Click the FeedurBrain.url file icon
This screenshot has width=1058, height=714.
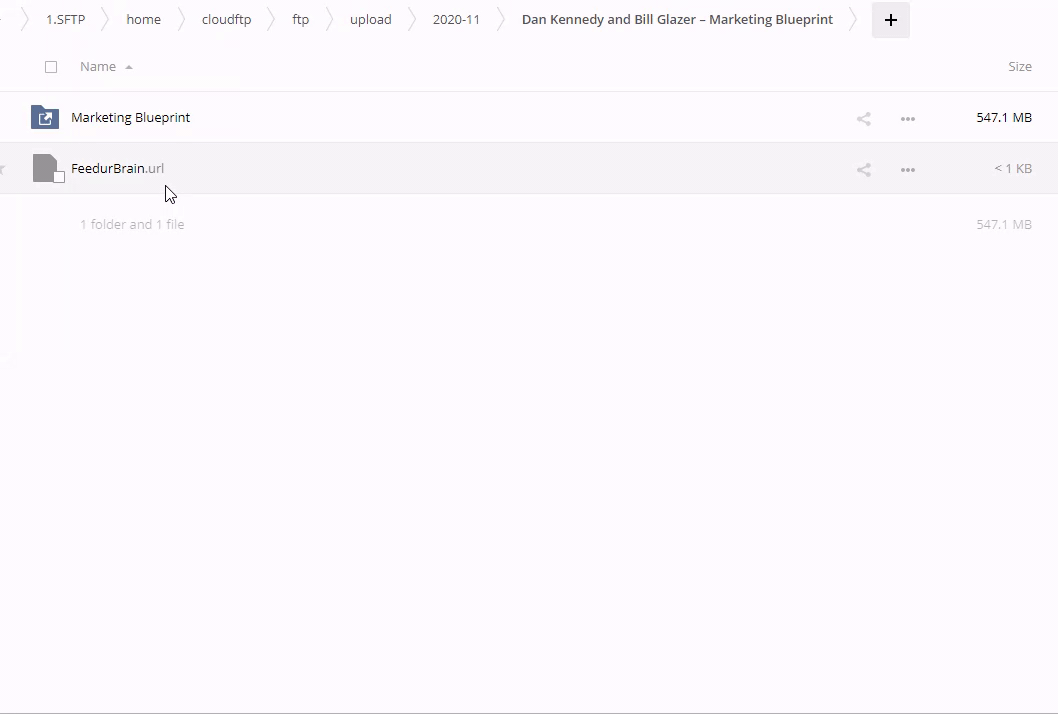(x=44, y=167)
